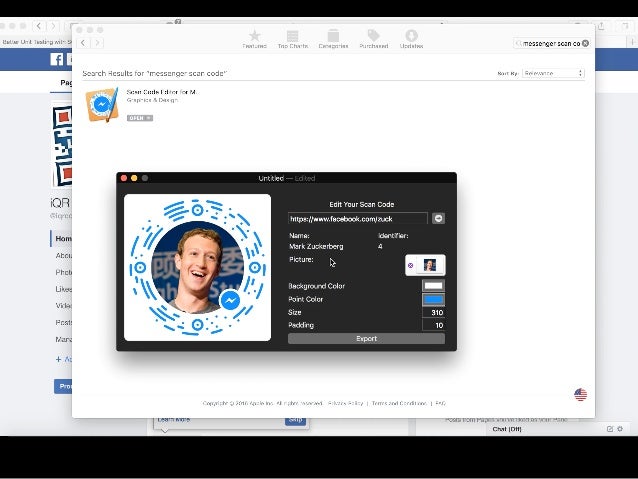
Task: Open the Privacy Policy link
Action: coord(345,403)
